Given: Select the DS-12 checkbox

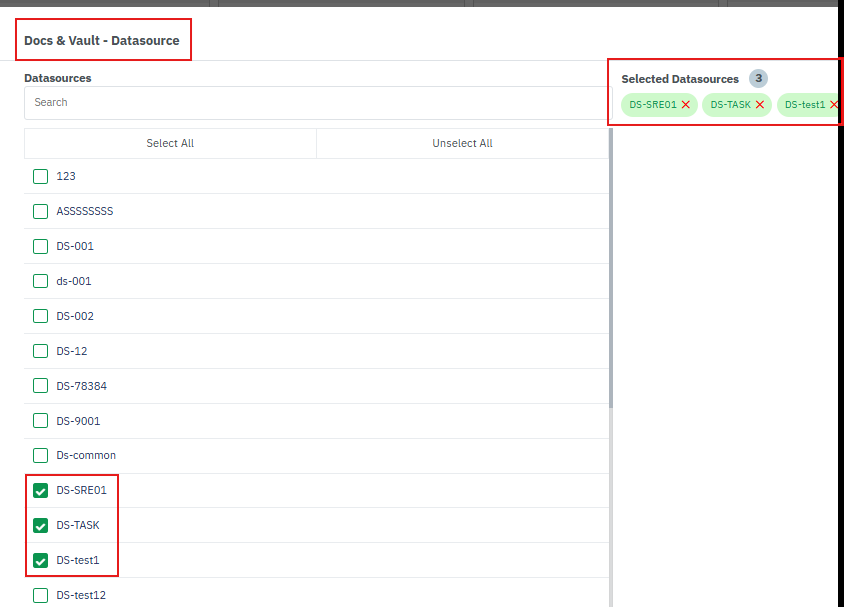Looking at the screenshot, I should [40, 351].
